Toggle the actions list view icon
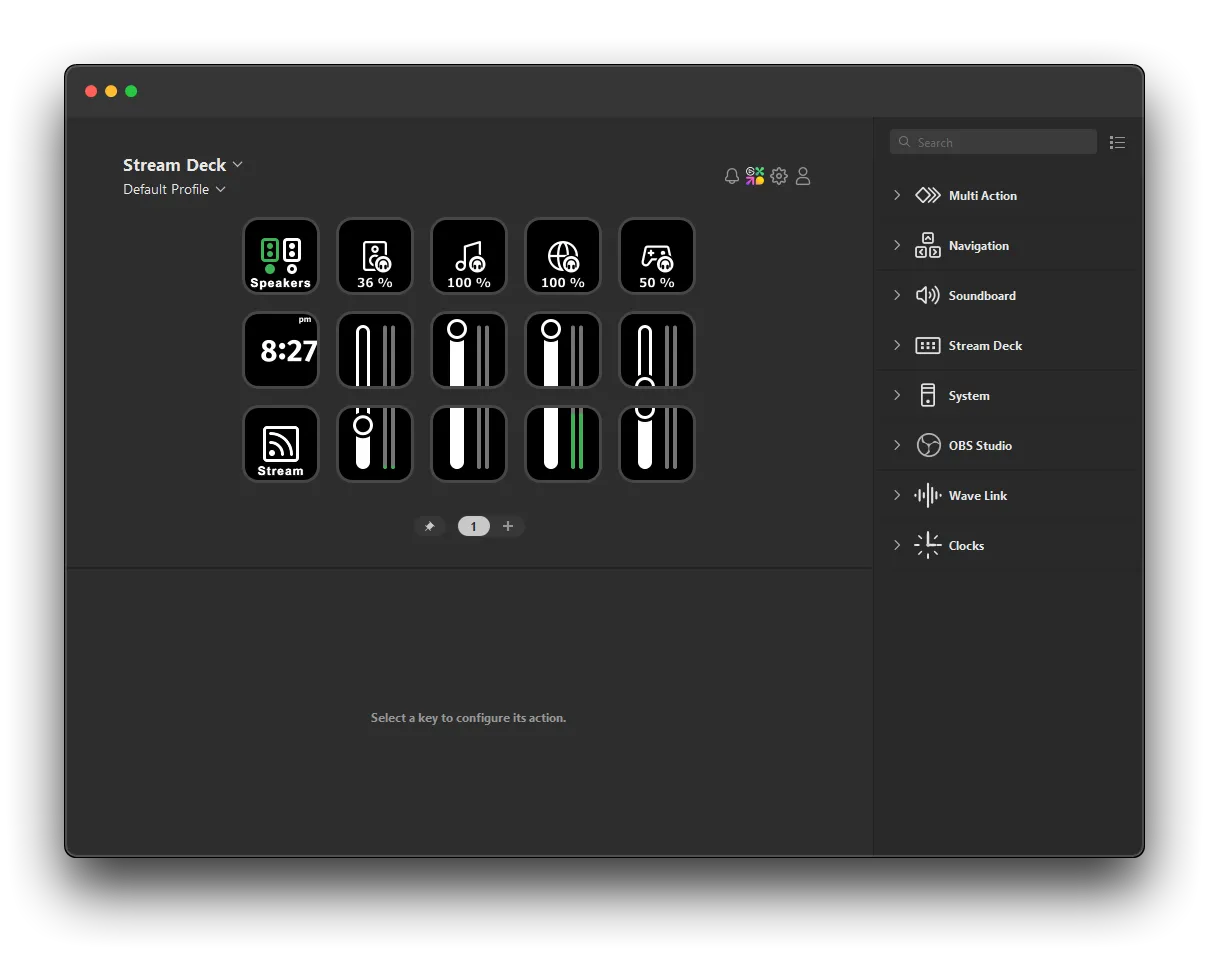The width and height of the screenshot is (1209, 954). point(1118,143)
